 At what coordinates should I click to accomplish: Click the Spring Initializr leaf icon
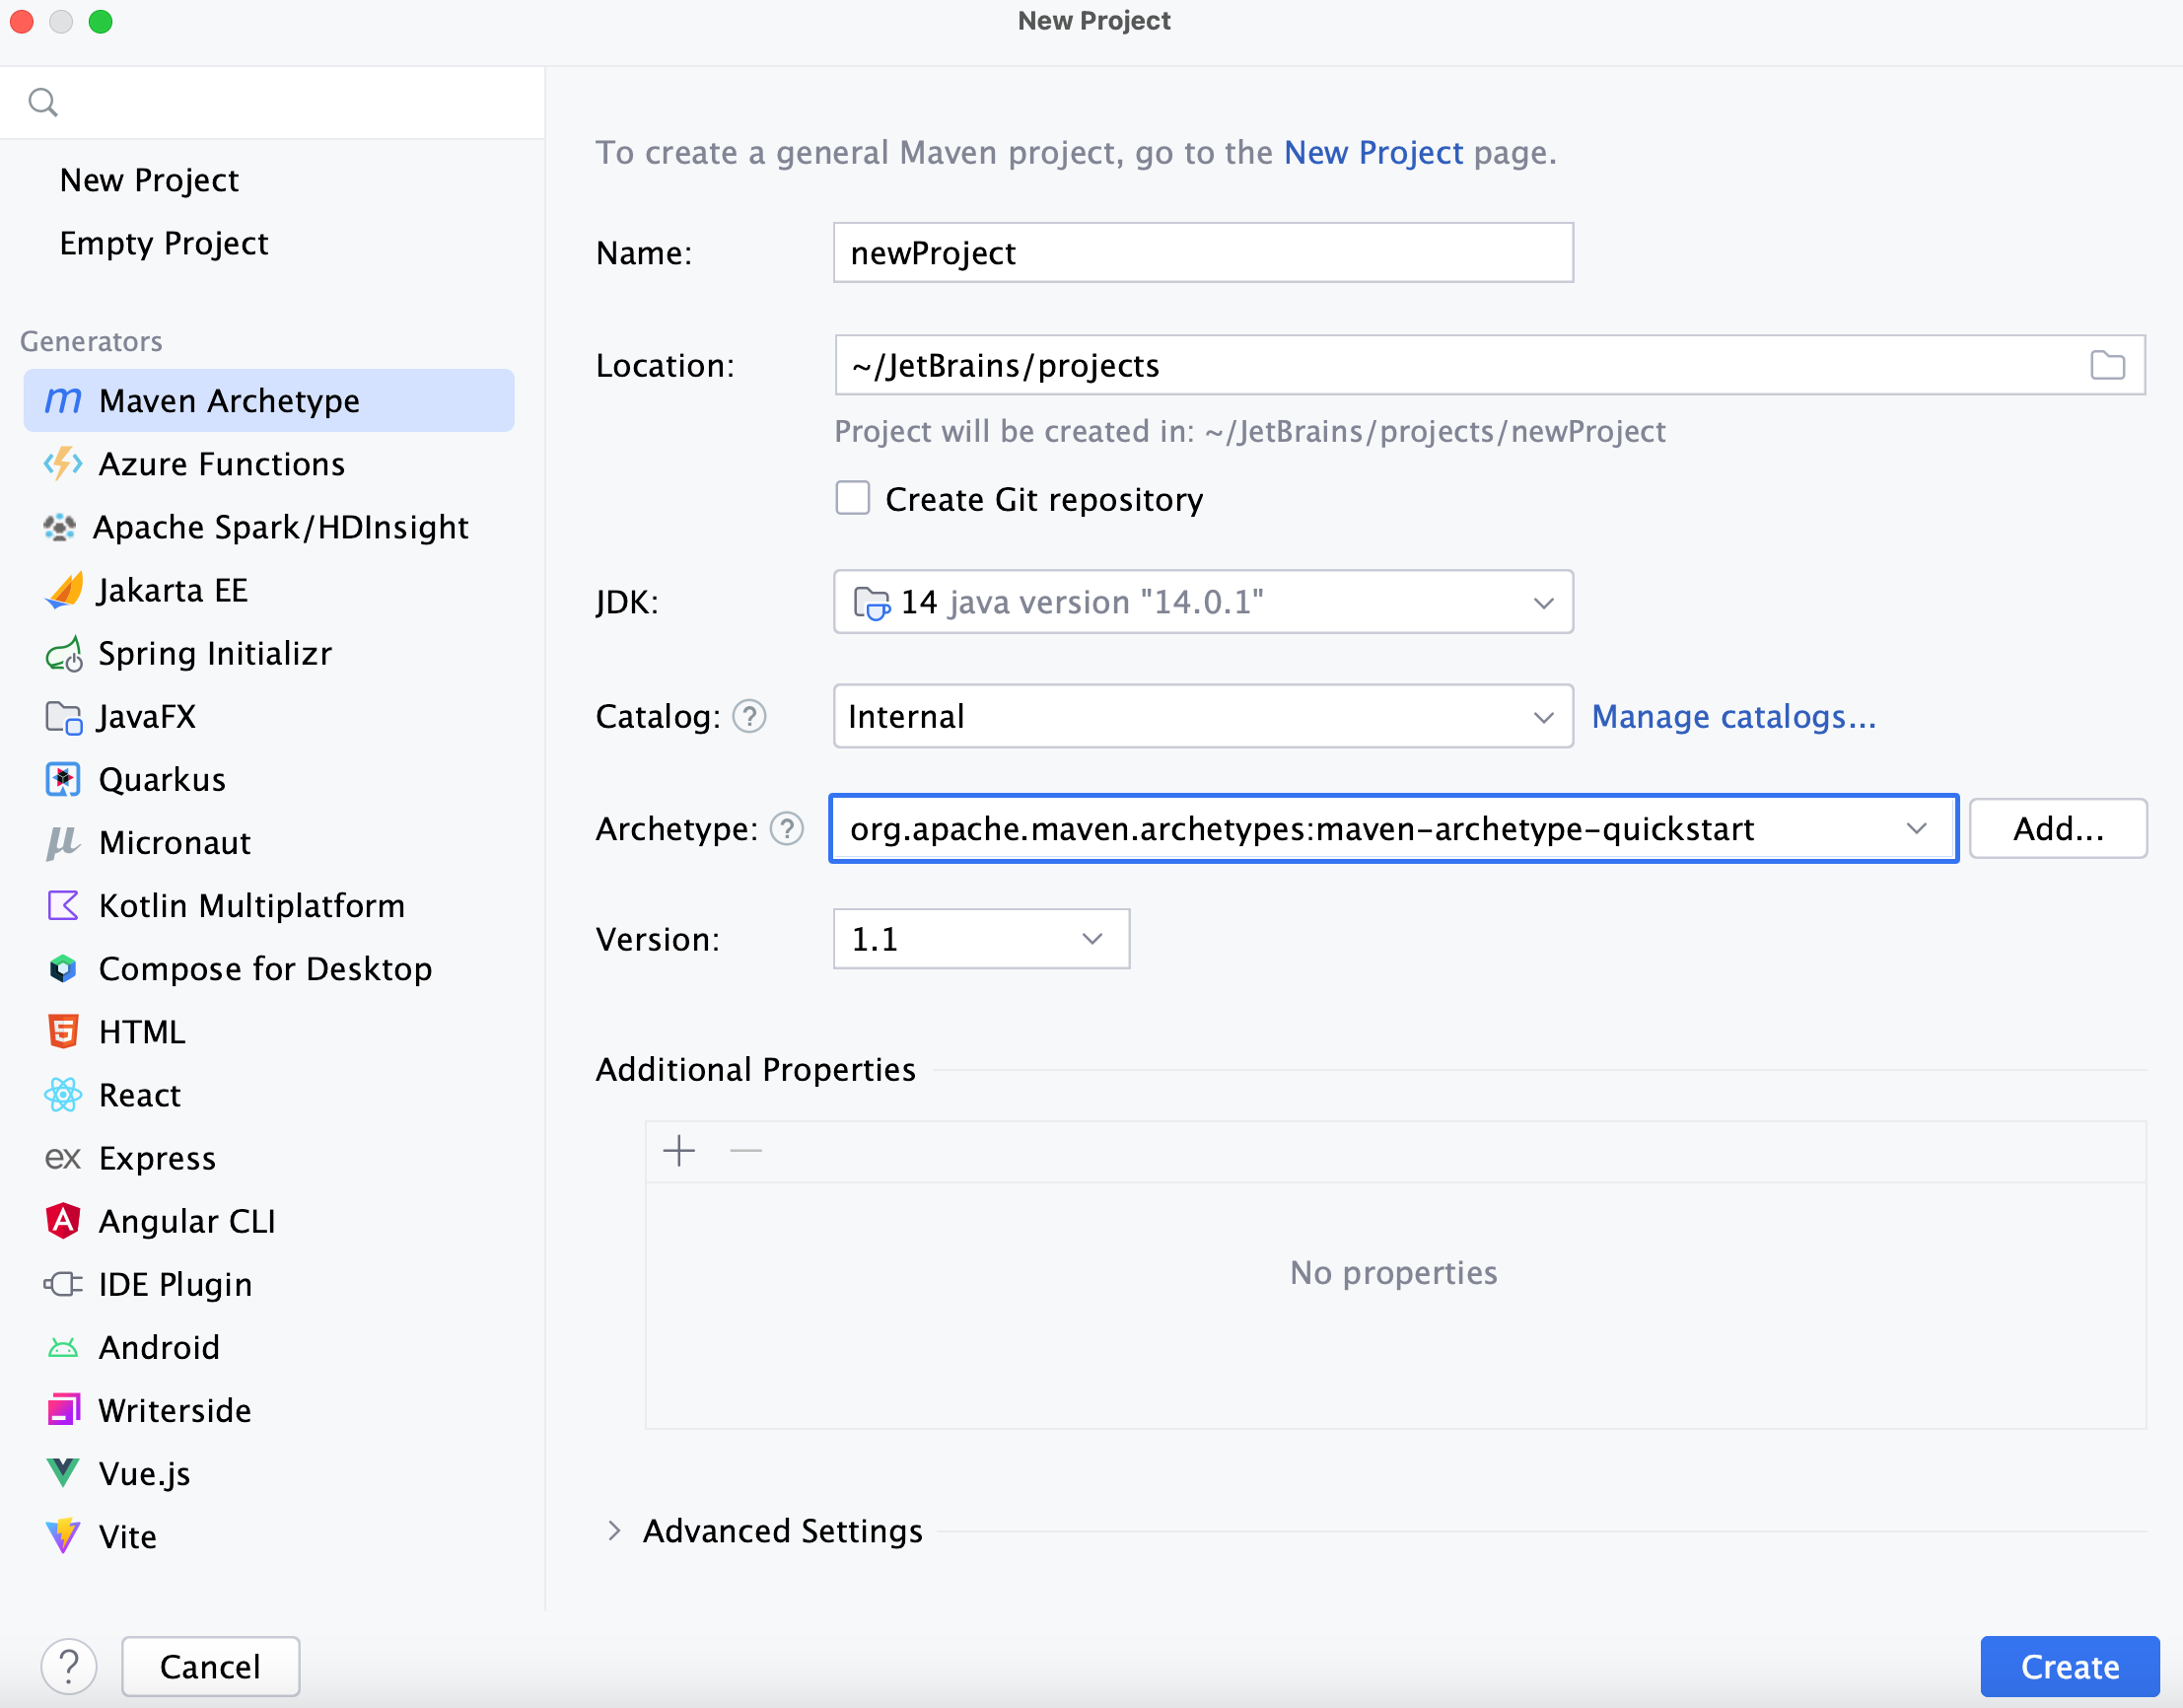(x=64, y=654)
